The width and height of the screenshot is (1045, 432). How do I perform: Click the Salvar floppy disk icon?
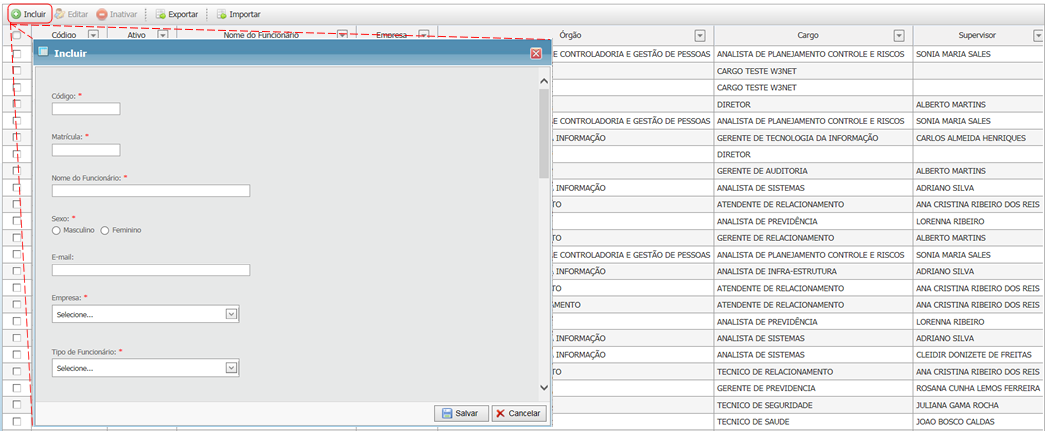click(445, 413)
